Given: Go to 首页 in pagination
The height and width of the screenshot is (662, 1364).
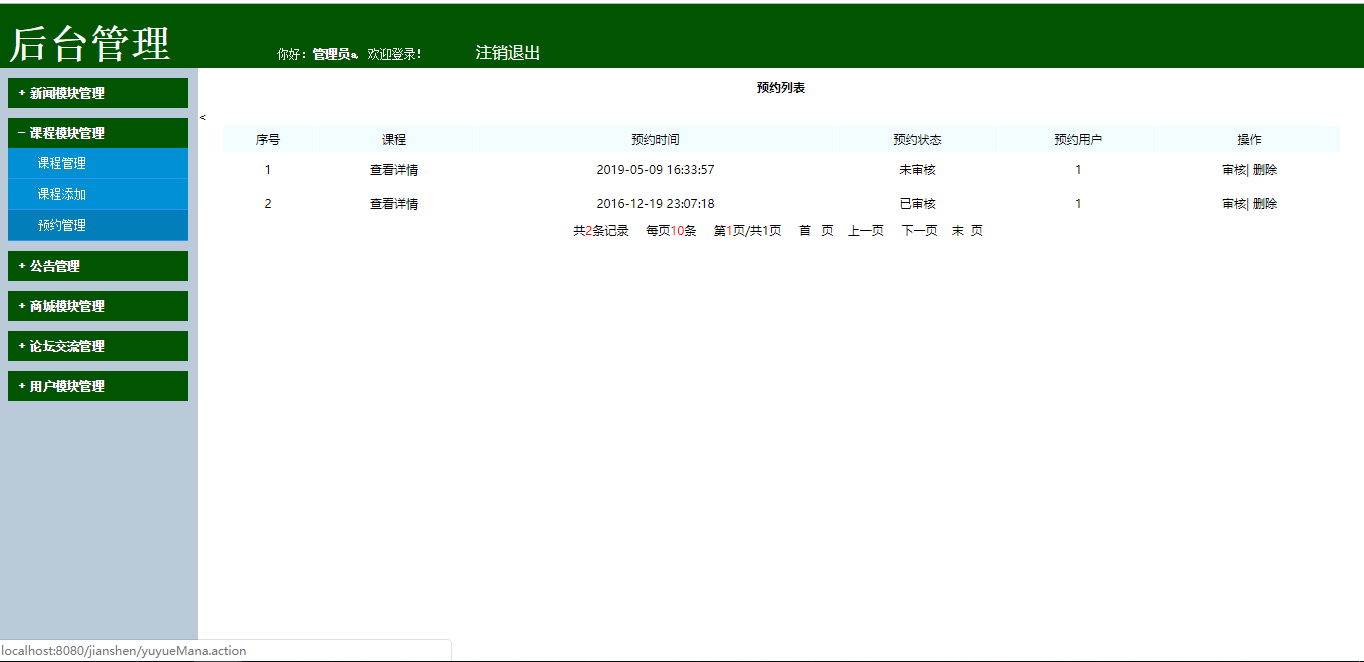Looking at the screenshot, I should tap(816, 231).
